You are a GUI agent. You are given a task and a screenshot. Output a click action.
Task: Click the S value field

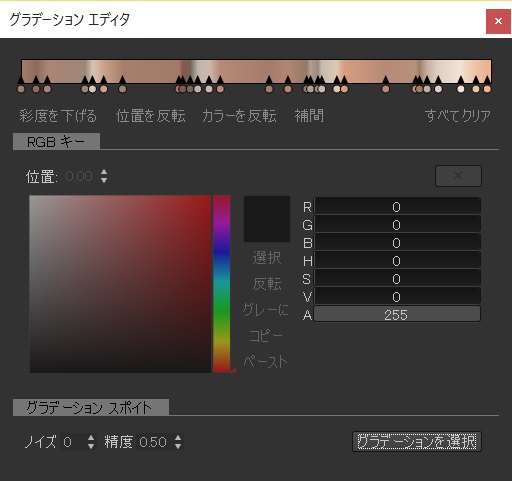click(x=397, y=279)
